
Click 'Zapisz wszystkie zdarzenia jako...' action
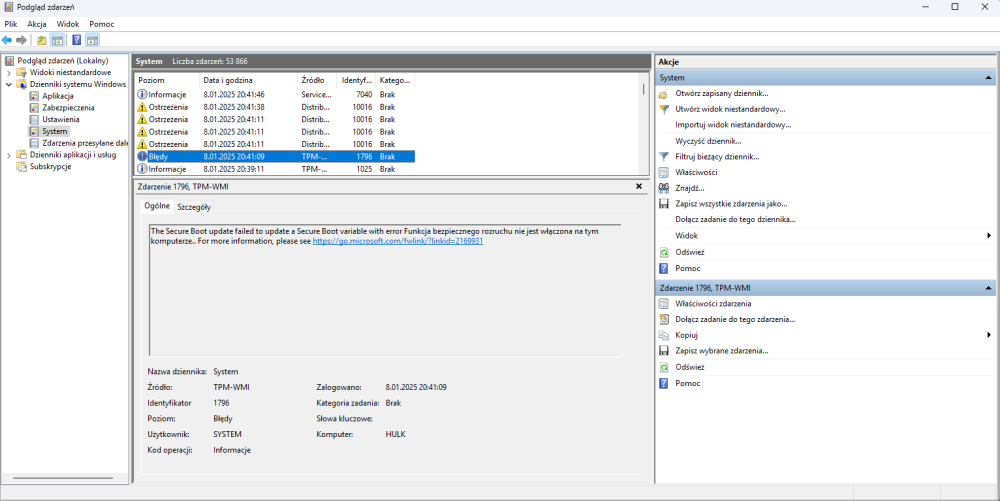point(730,203)
